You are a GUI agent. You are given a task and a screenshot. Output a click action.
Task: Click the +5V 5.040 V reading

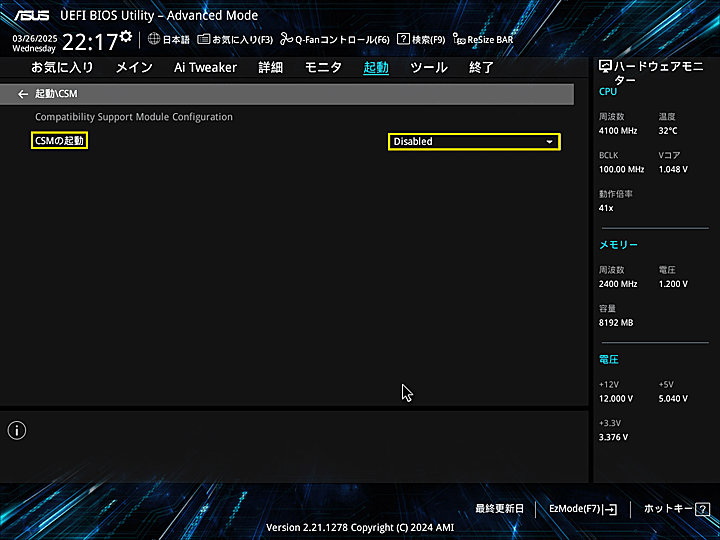pyautogui.click(x=673, y=399)
